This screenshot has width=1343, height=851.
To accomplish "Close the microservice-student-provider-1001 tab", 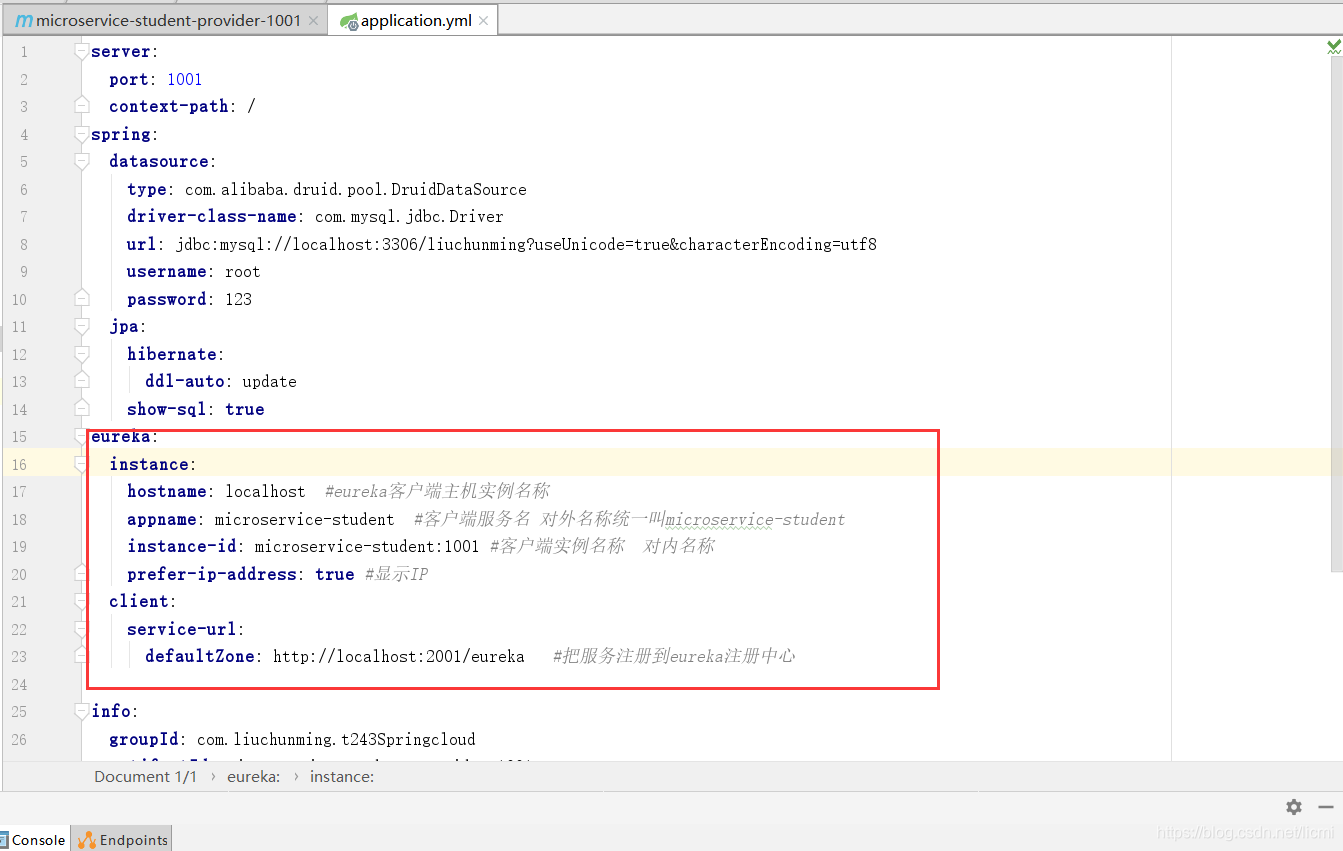I will [x=313, y=21].
